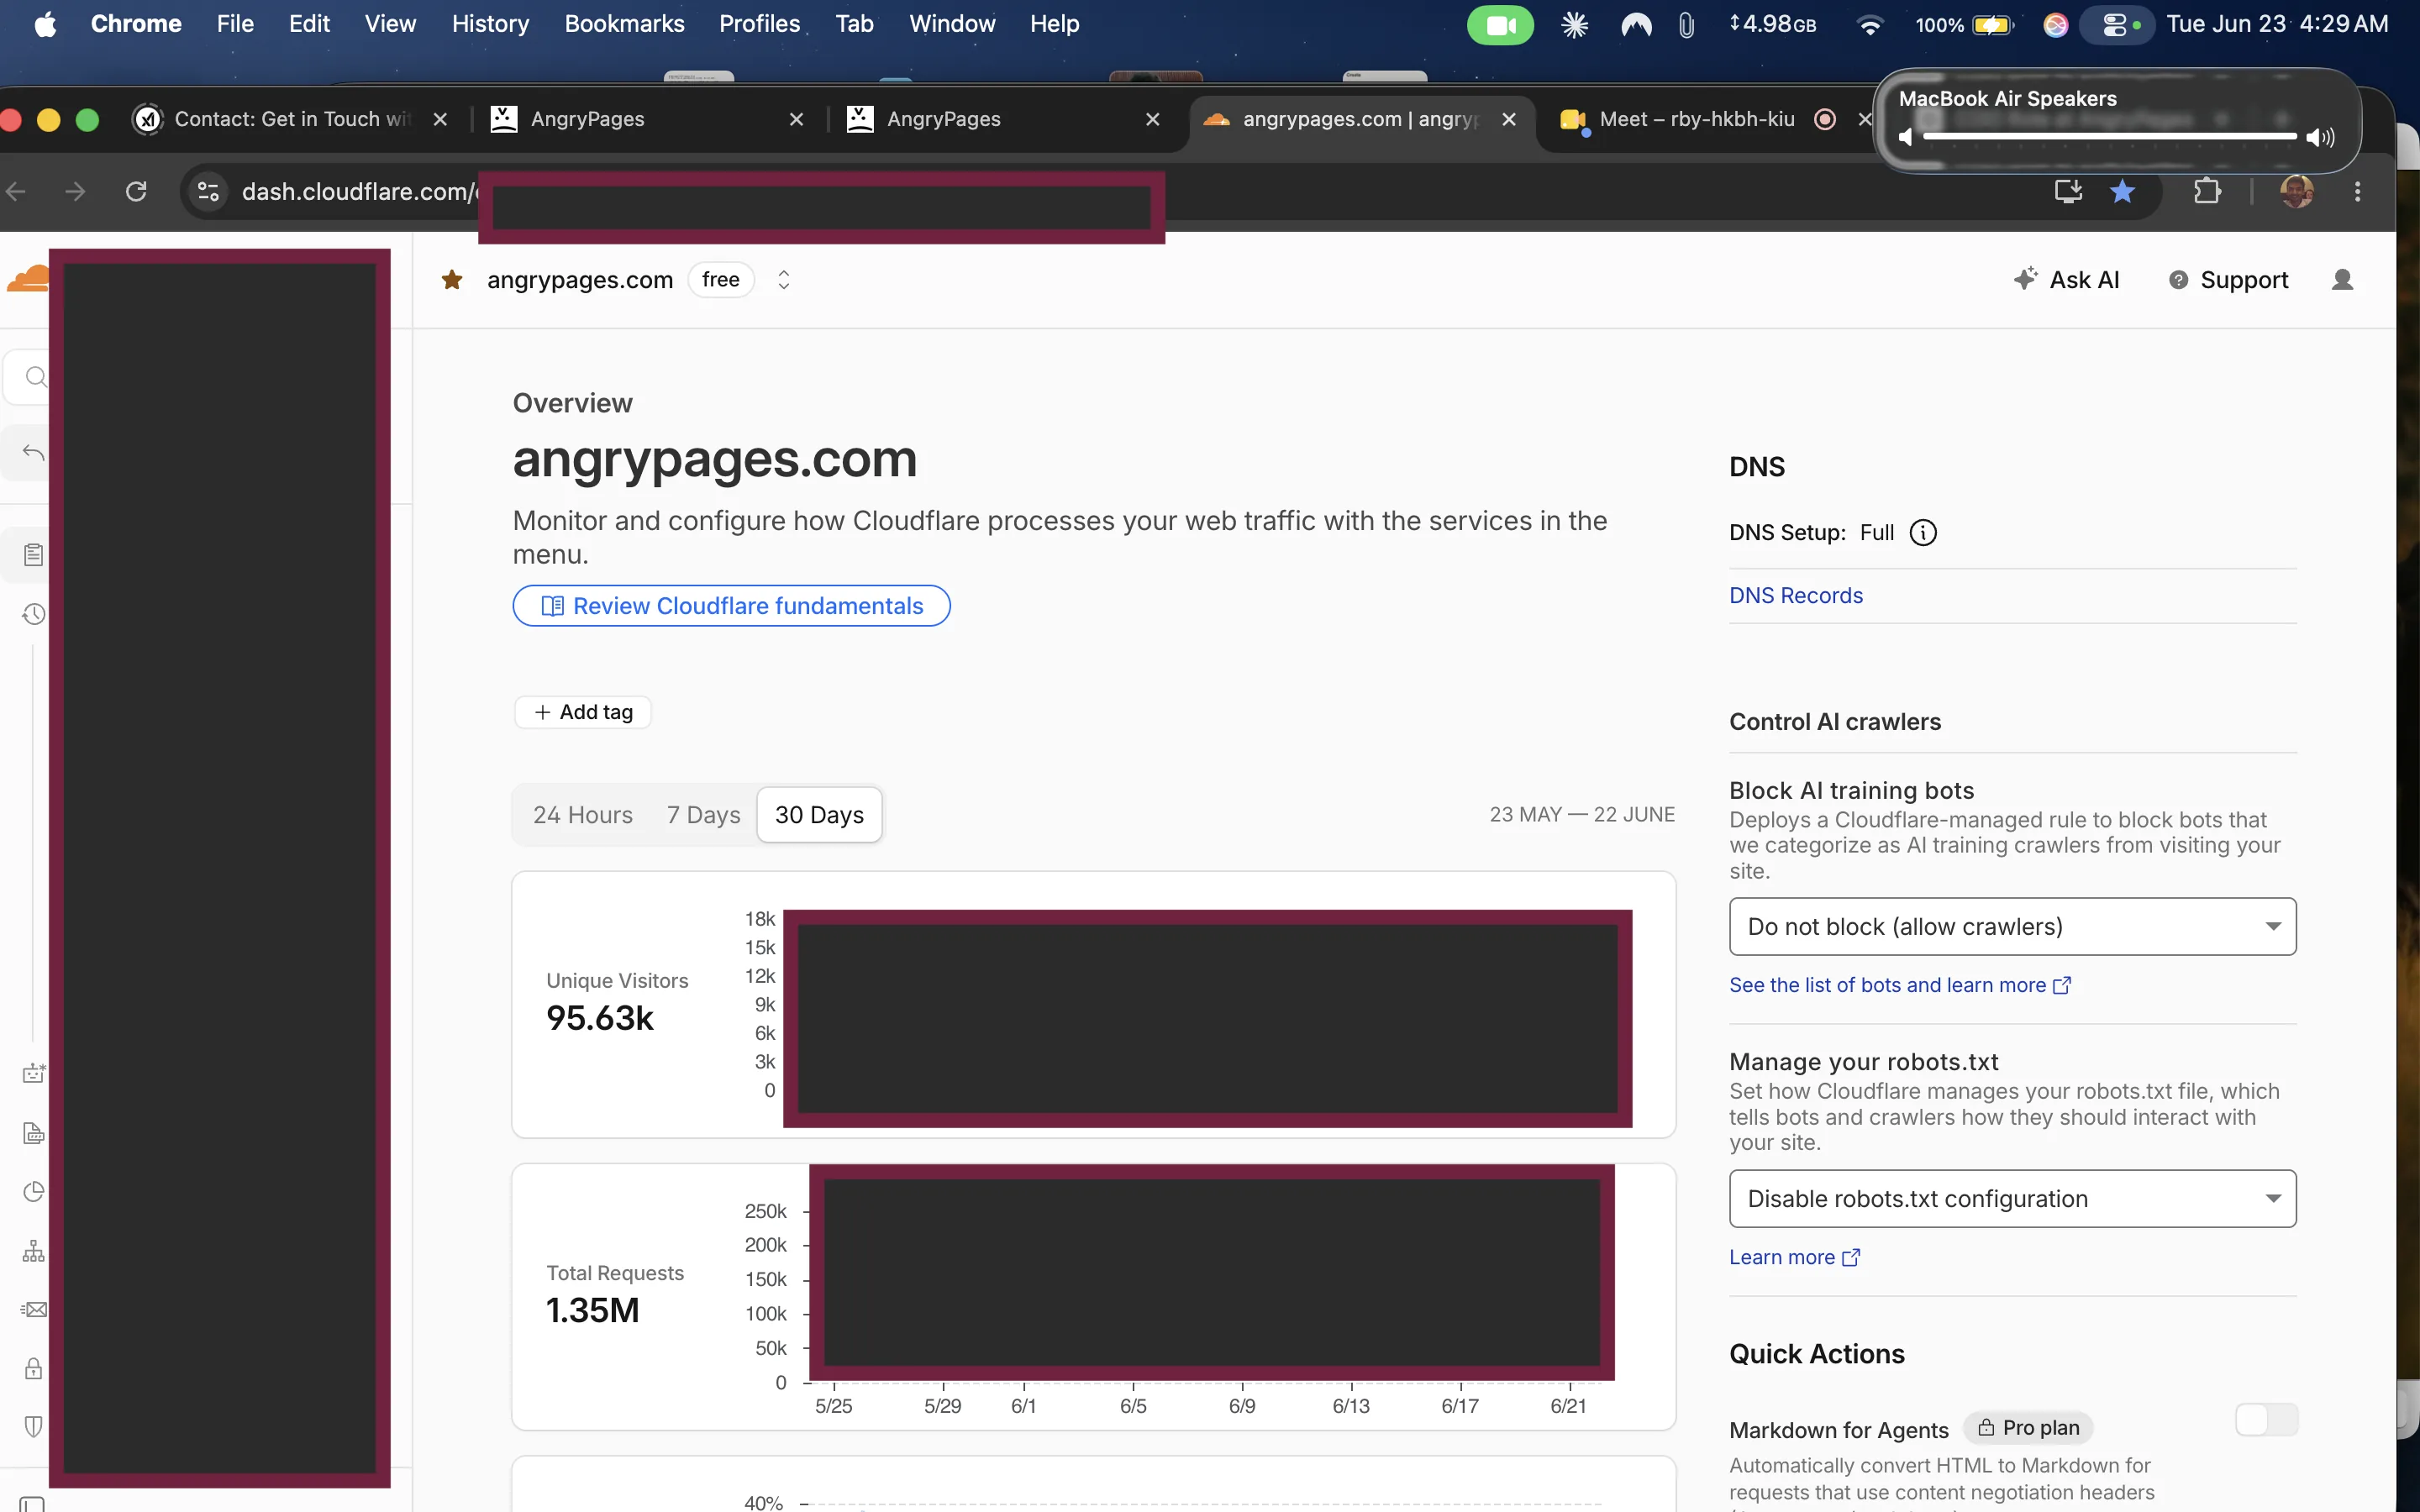Open the DNS Records link
The height and width of the screenshot is (1512, 2420).
click(1796, 596)
